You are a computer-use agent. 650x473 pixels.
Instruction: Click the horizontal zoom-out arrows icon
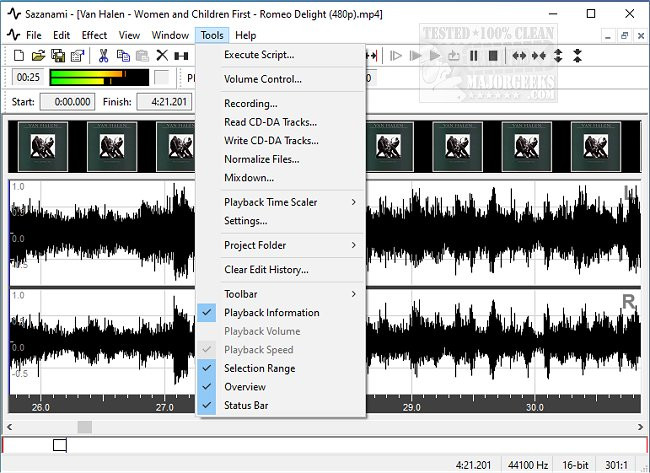(539, 56)
